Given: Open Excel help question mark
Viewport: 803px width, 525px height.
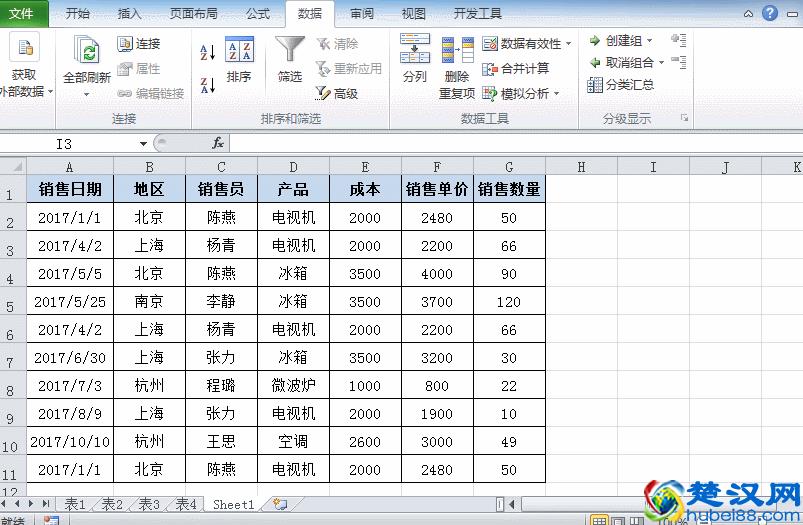Looking at the screenshot, I should tap(770, 13).
